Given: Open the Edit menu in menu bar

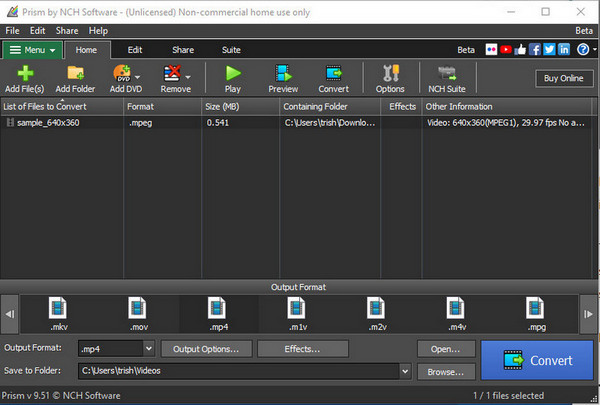Looking at the screenshot, I should [x=38, y=31].
